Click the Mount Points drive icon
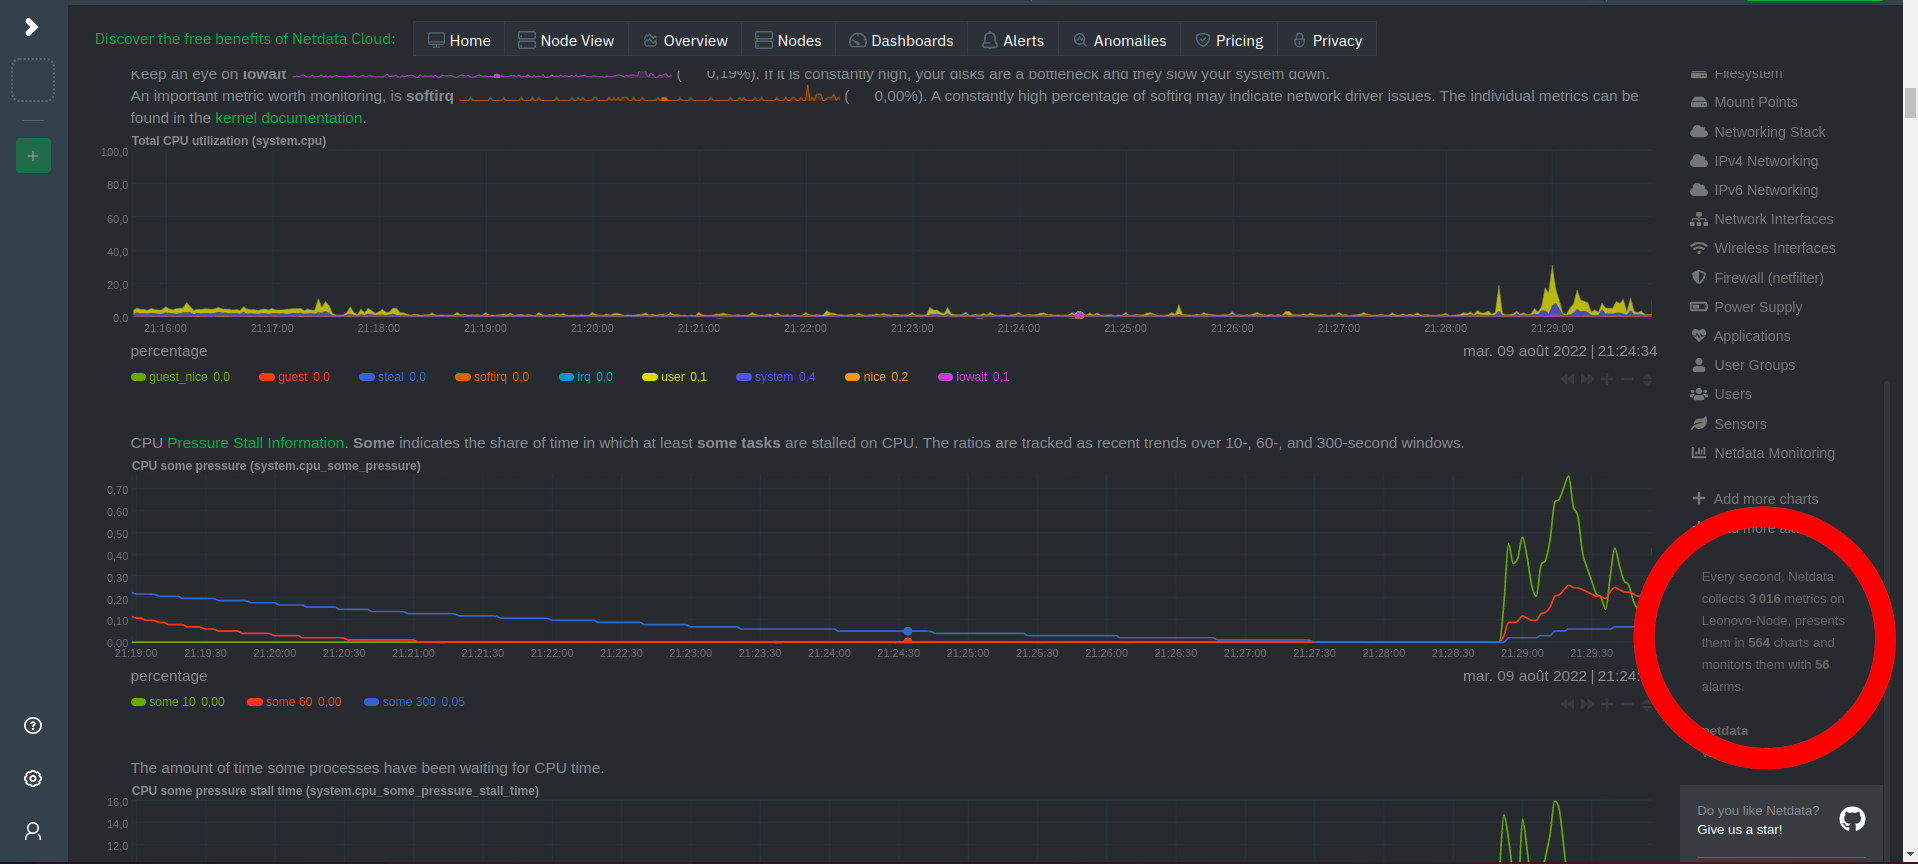 1698,102
